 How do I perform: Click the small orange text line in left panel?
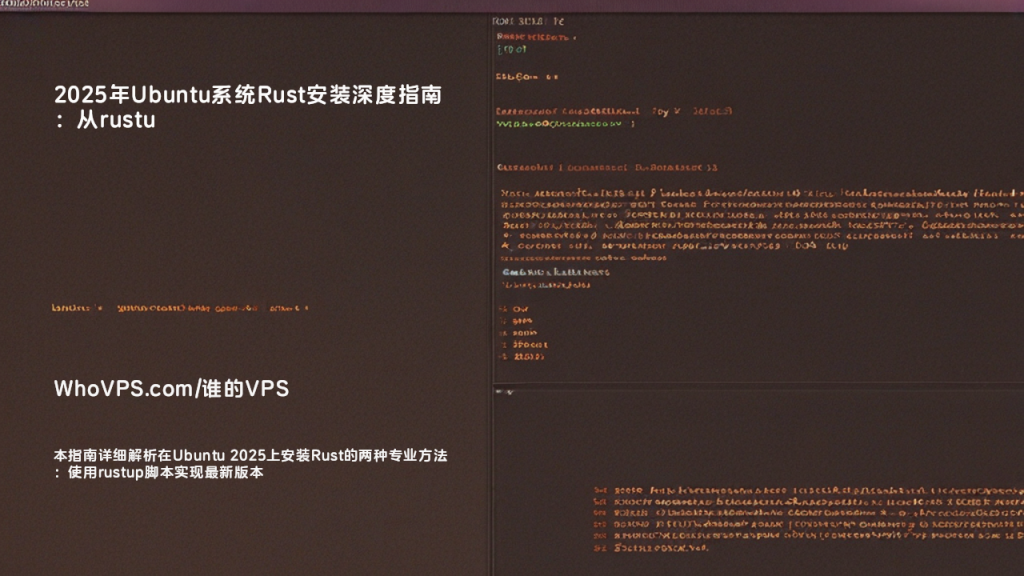coord(180,308)
